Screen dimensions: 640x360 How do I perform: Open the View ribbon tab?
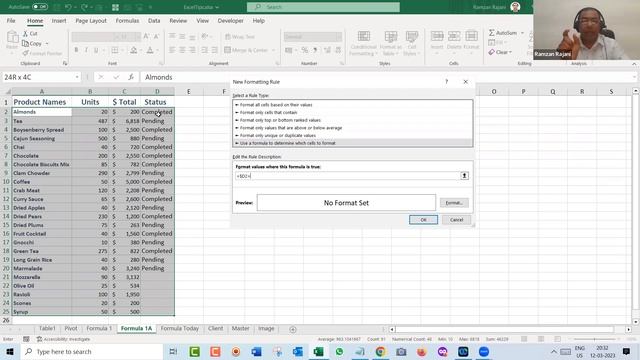pyautogui.click(x=202, y=20)
